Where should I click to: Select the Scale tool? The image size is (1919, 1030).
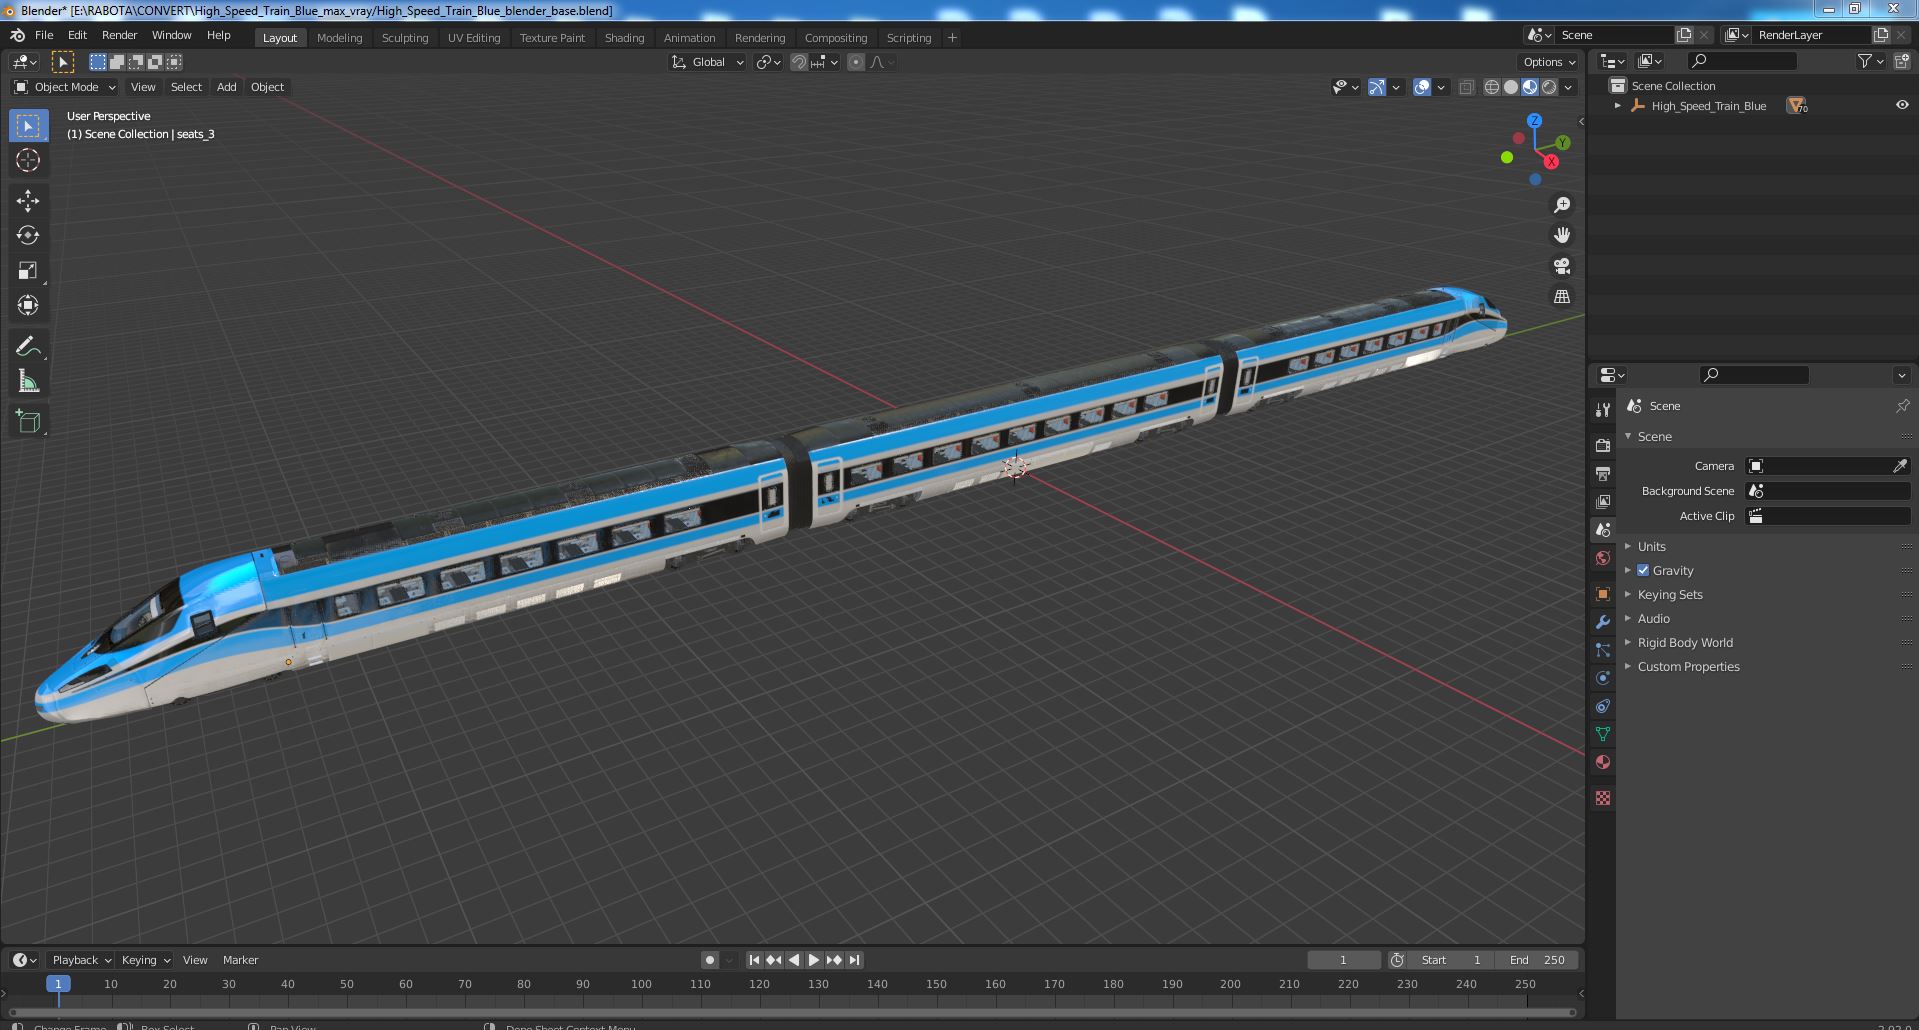pyautogui.click(x=28, y=270)
